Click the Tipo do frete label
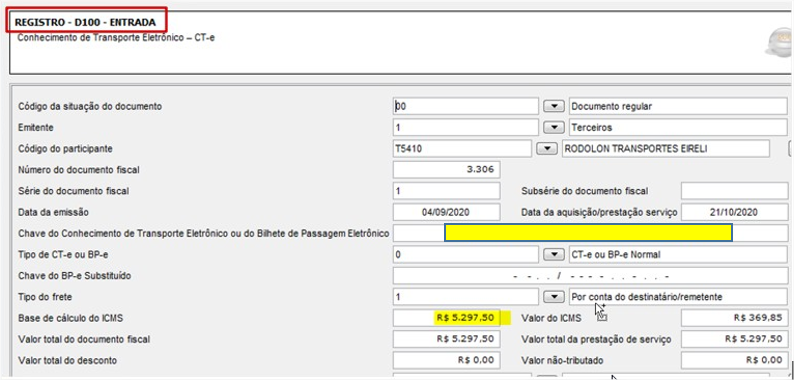 [x=45, y=297]
